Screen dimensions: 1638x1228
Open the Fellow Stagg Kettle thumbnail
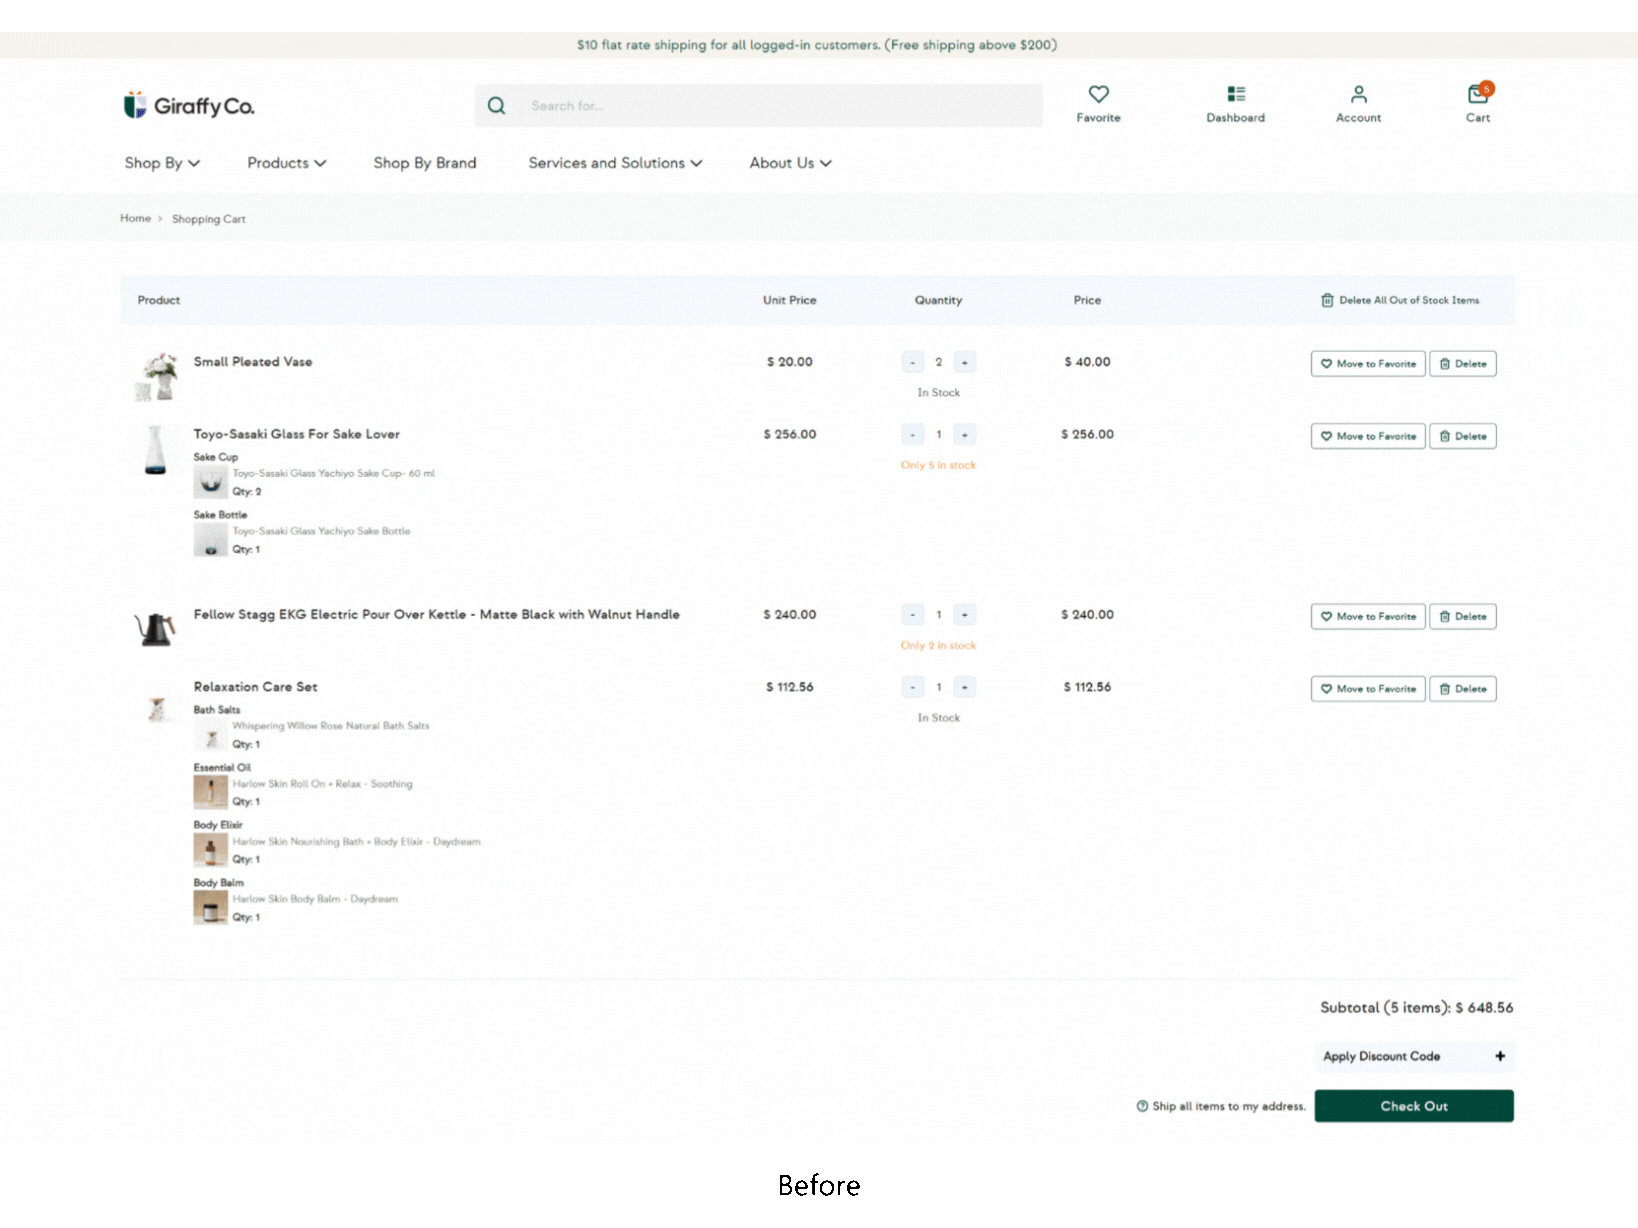click(x=155, y=628)
